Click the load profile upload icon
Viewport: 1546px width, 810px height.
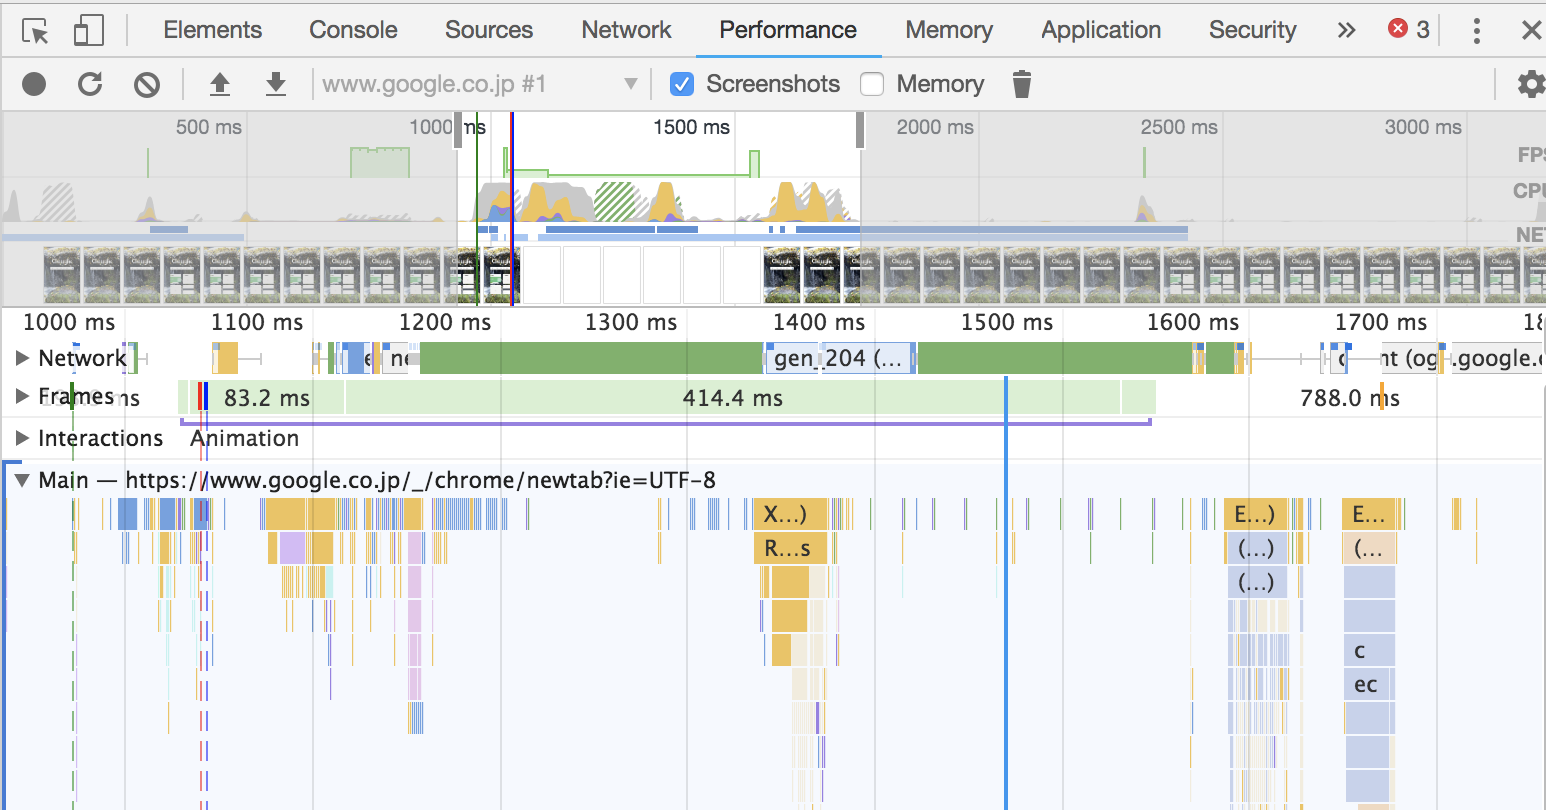coord(220,84)
